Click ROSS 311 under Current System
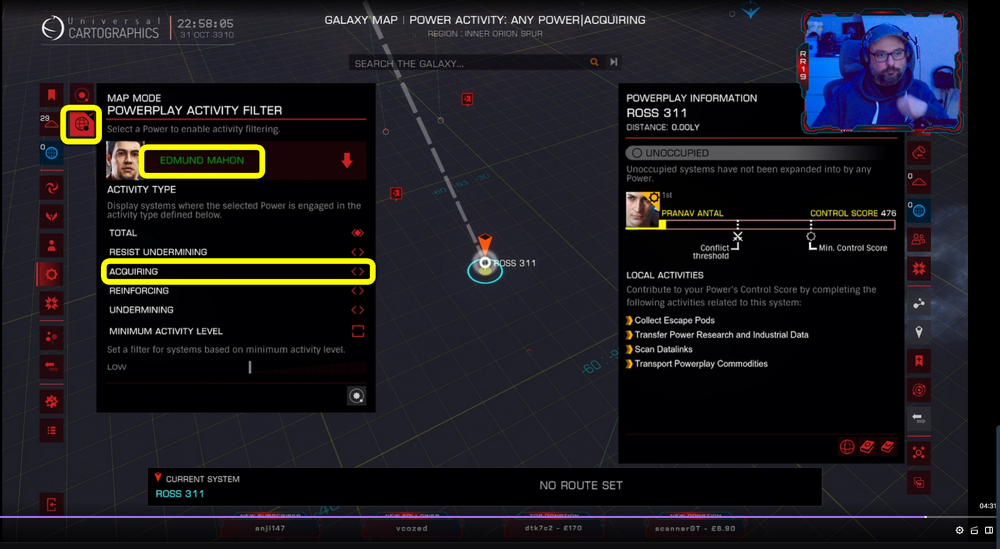This screenshot has height=549, width=1000. (x=180, y=494)
